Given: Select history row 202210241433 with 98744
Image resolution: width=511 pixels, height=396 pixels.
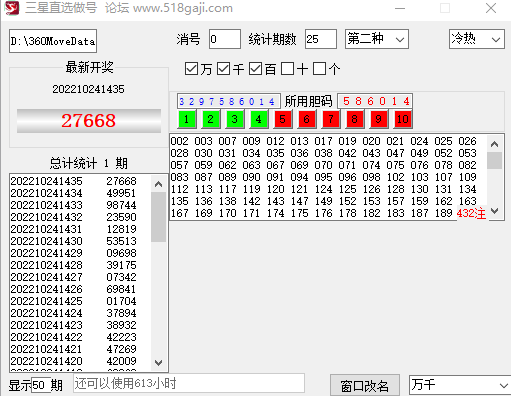Looking at the screenshot, I should coord(74,205).
